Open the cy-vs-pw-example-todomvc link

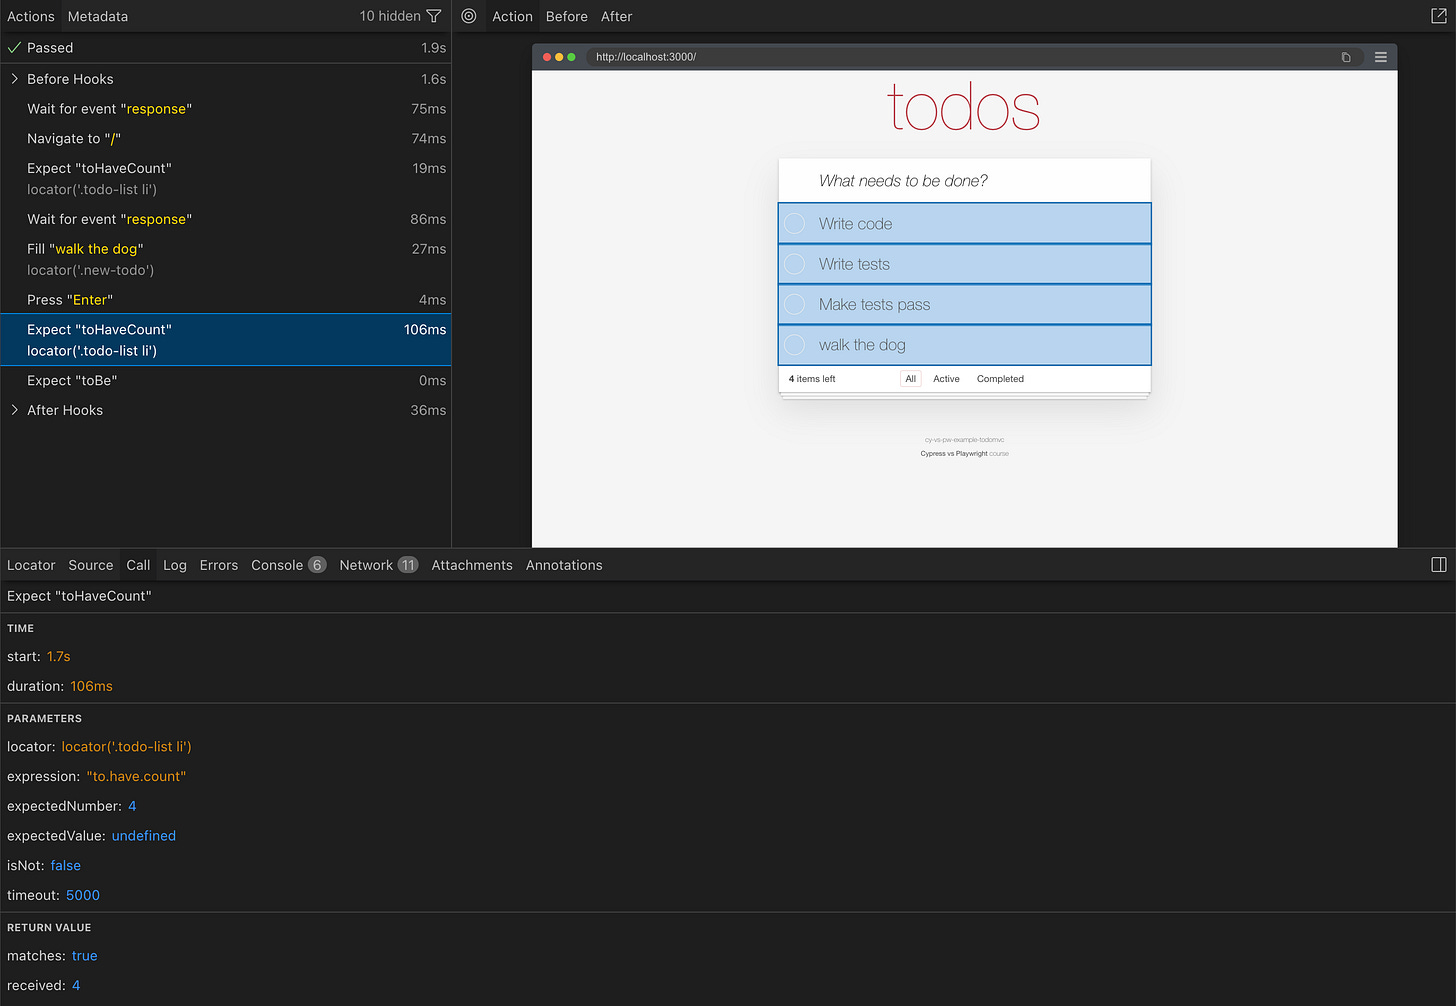tap(964, 440)
